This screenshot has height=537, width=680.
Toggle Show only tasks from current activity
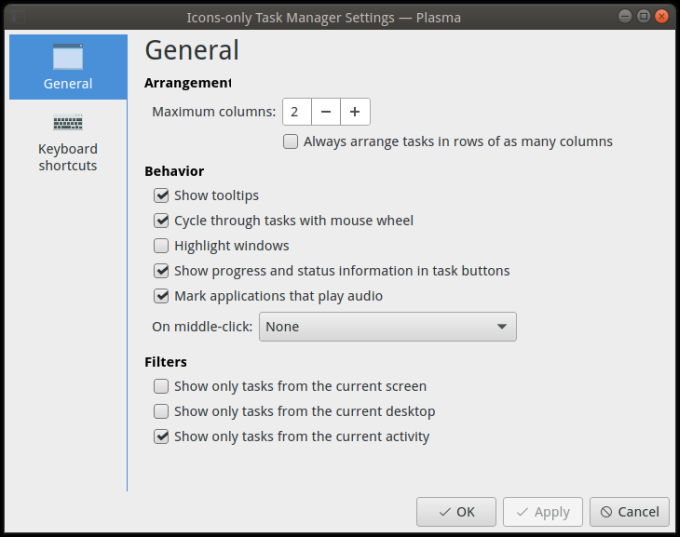(161, 436)
